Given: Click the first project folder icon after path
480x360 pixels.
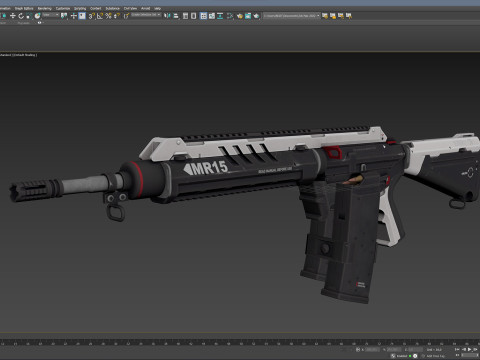Looking at the screenshot, I should pyautogui.click(x=325, y=16).
